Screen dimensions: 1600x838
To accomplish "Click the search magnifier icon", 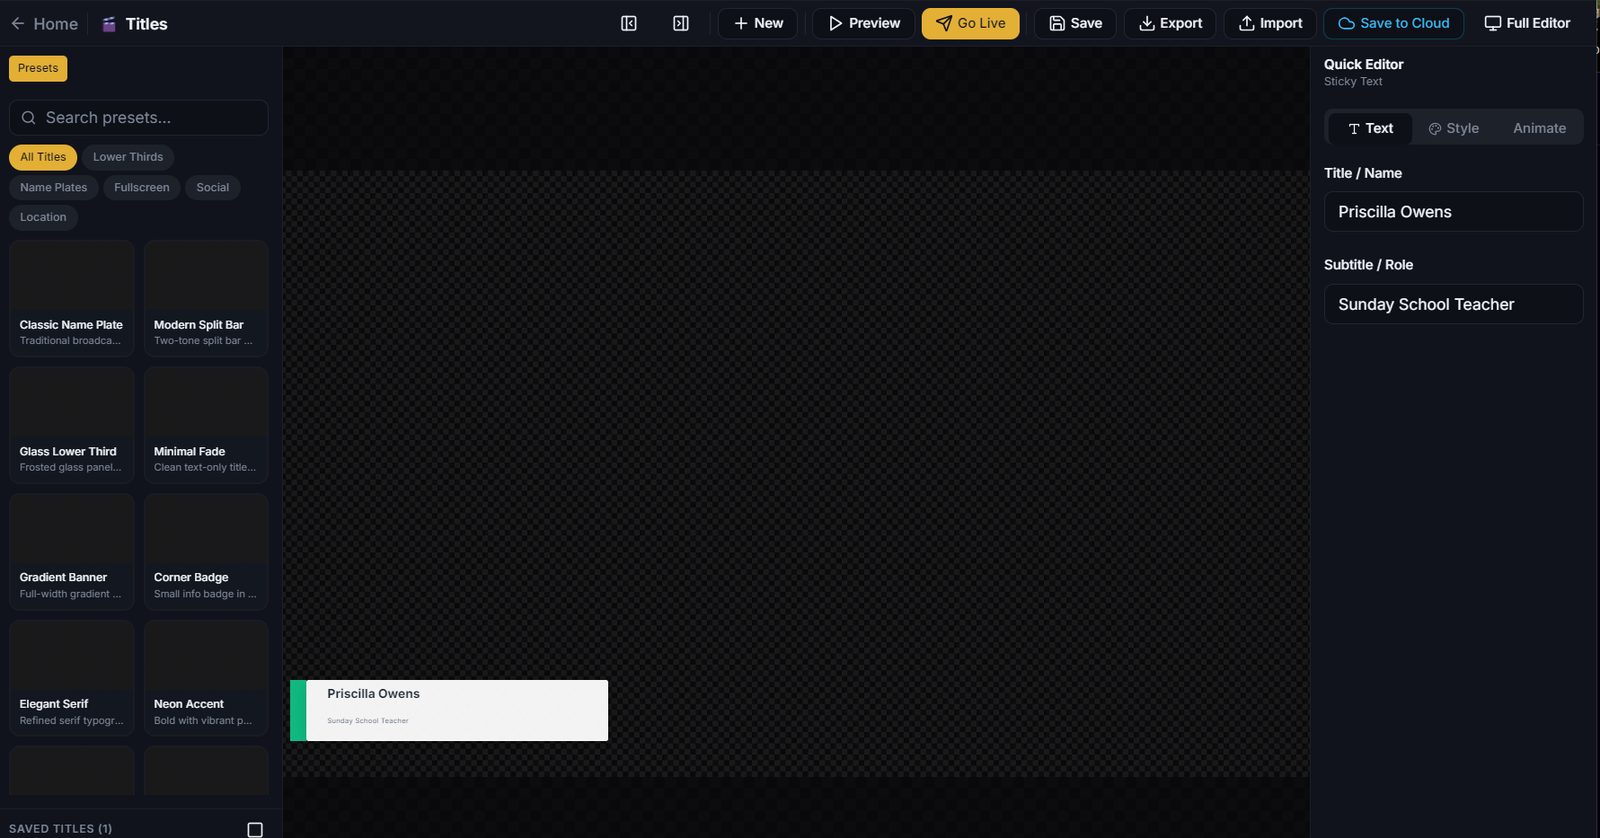I will 29,117.
